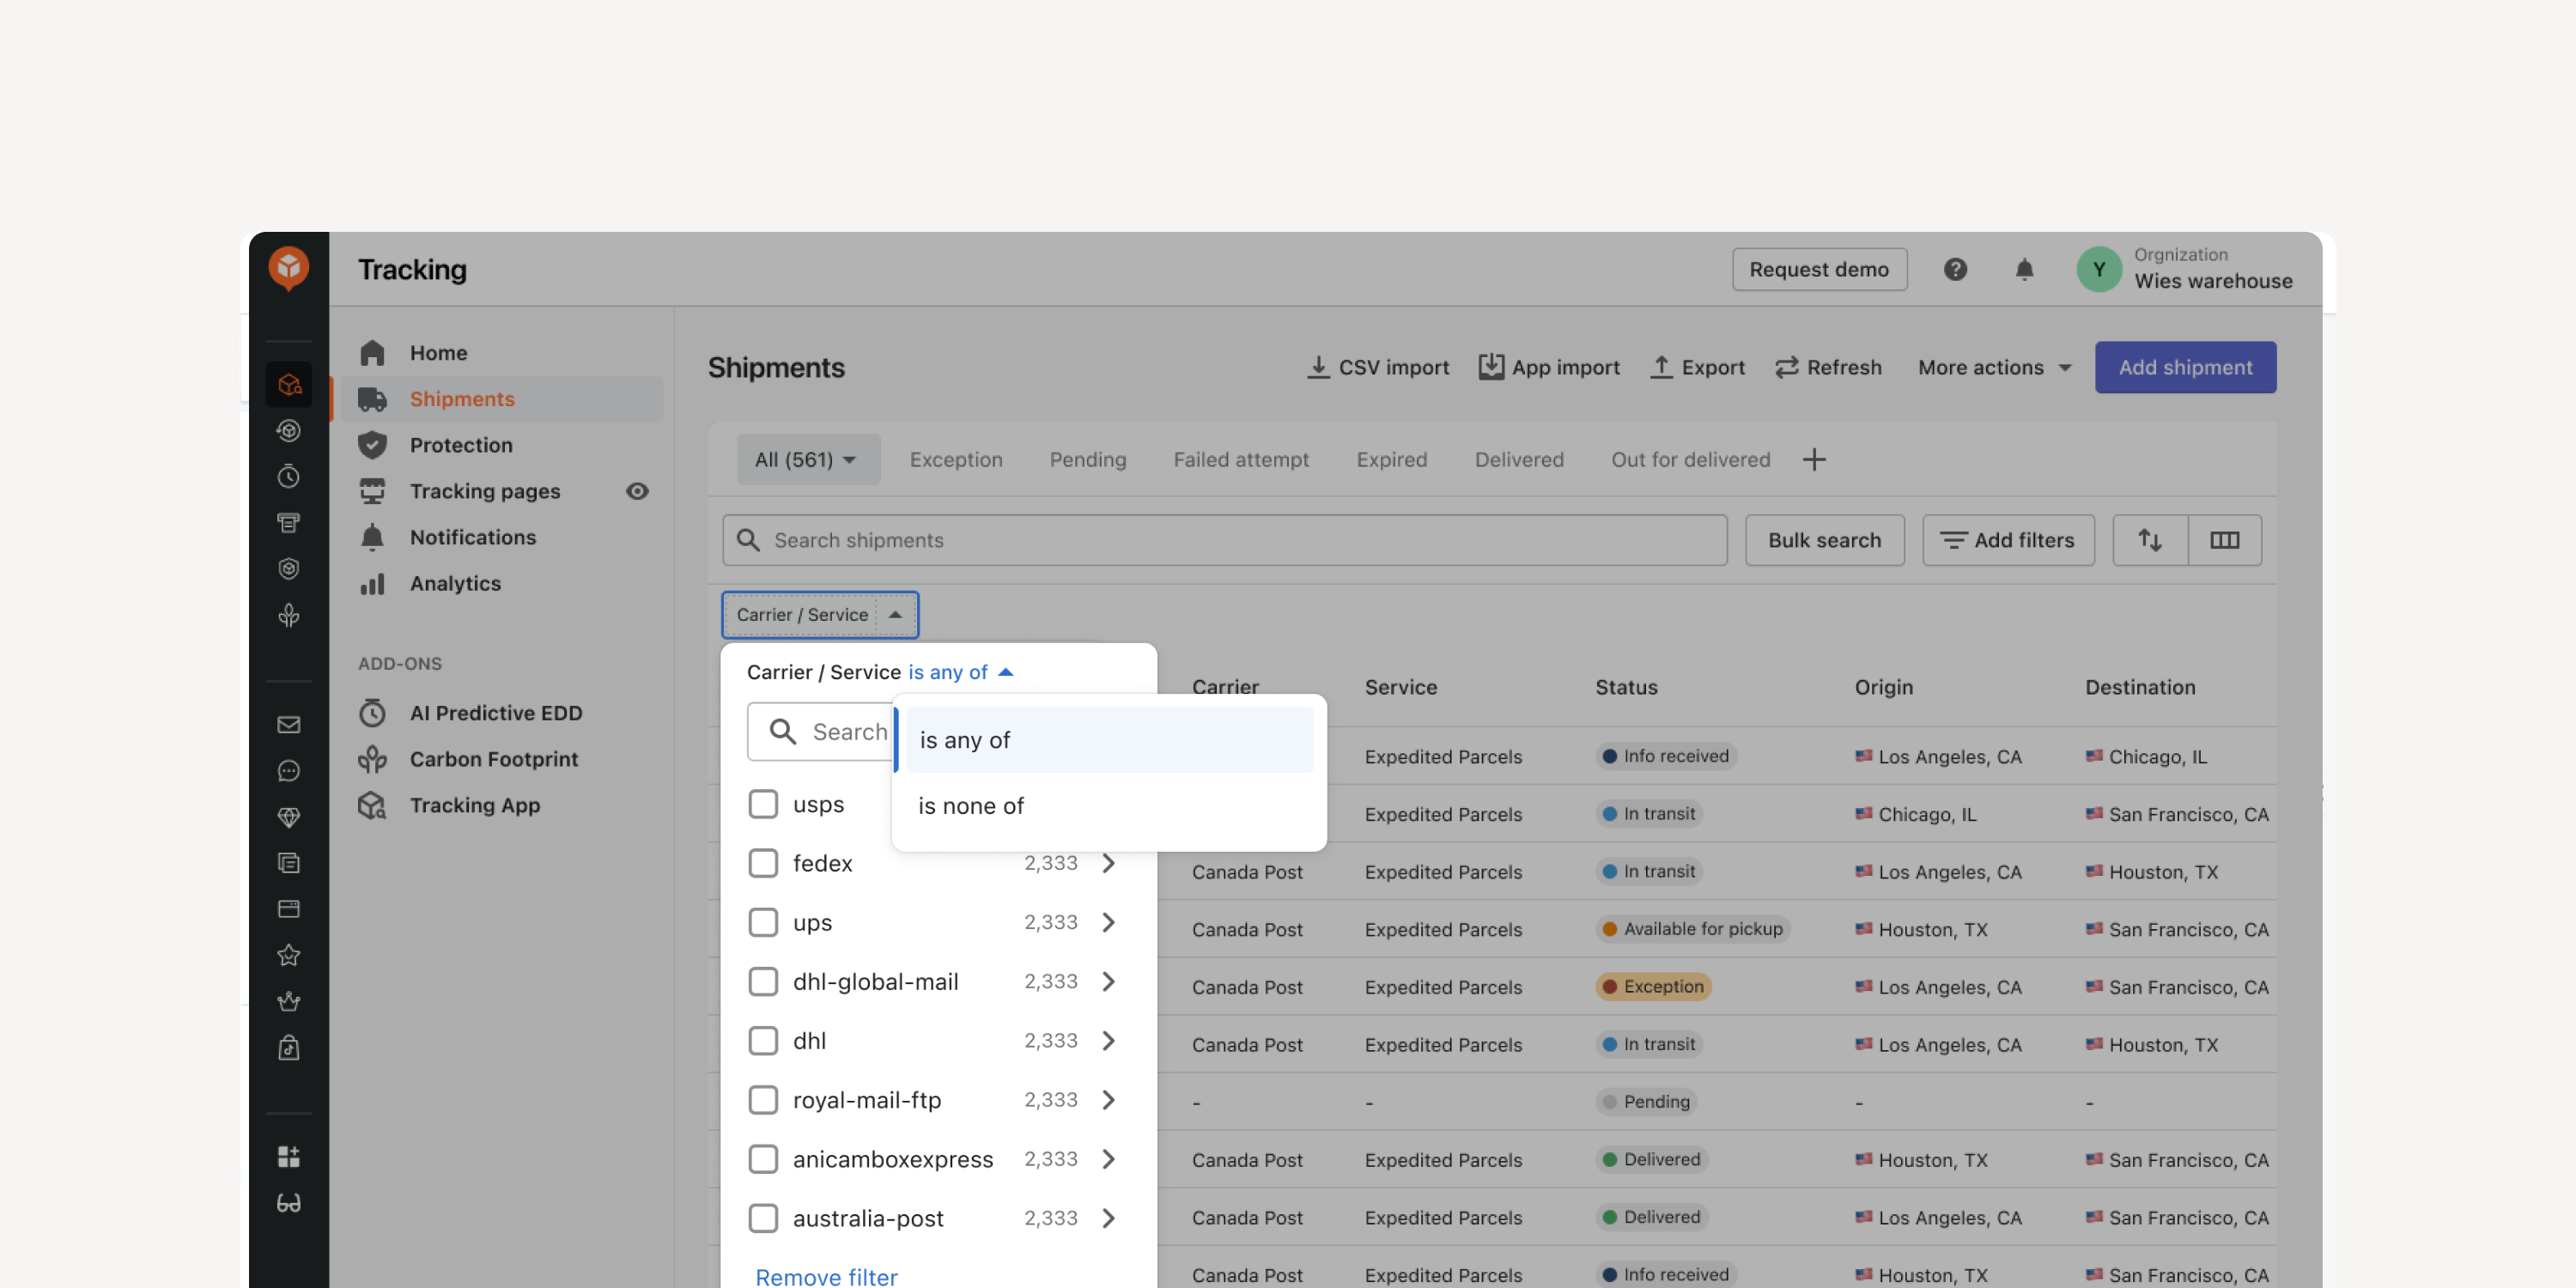The height and width of the screenshot is (1288, 2576).
Task: Click the sort arrows icon button
Action: tap(2150, 540)
